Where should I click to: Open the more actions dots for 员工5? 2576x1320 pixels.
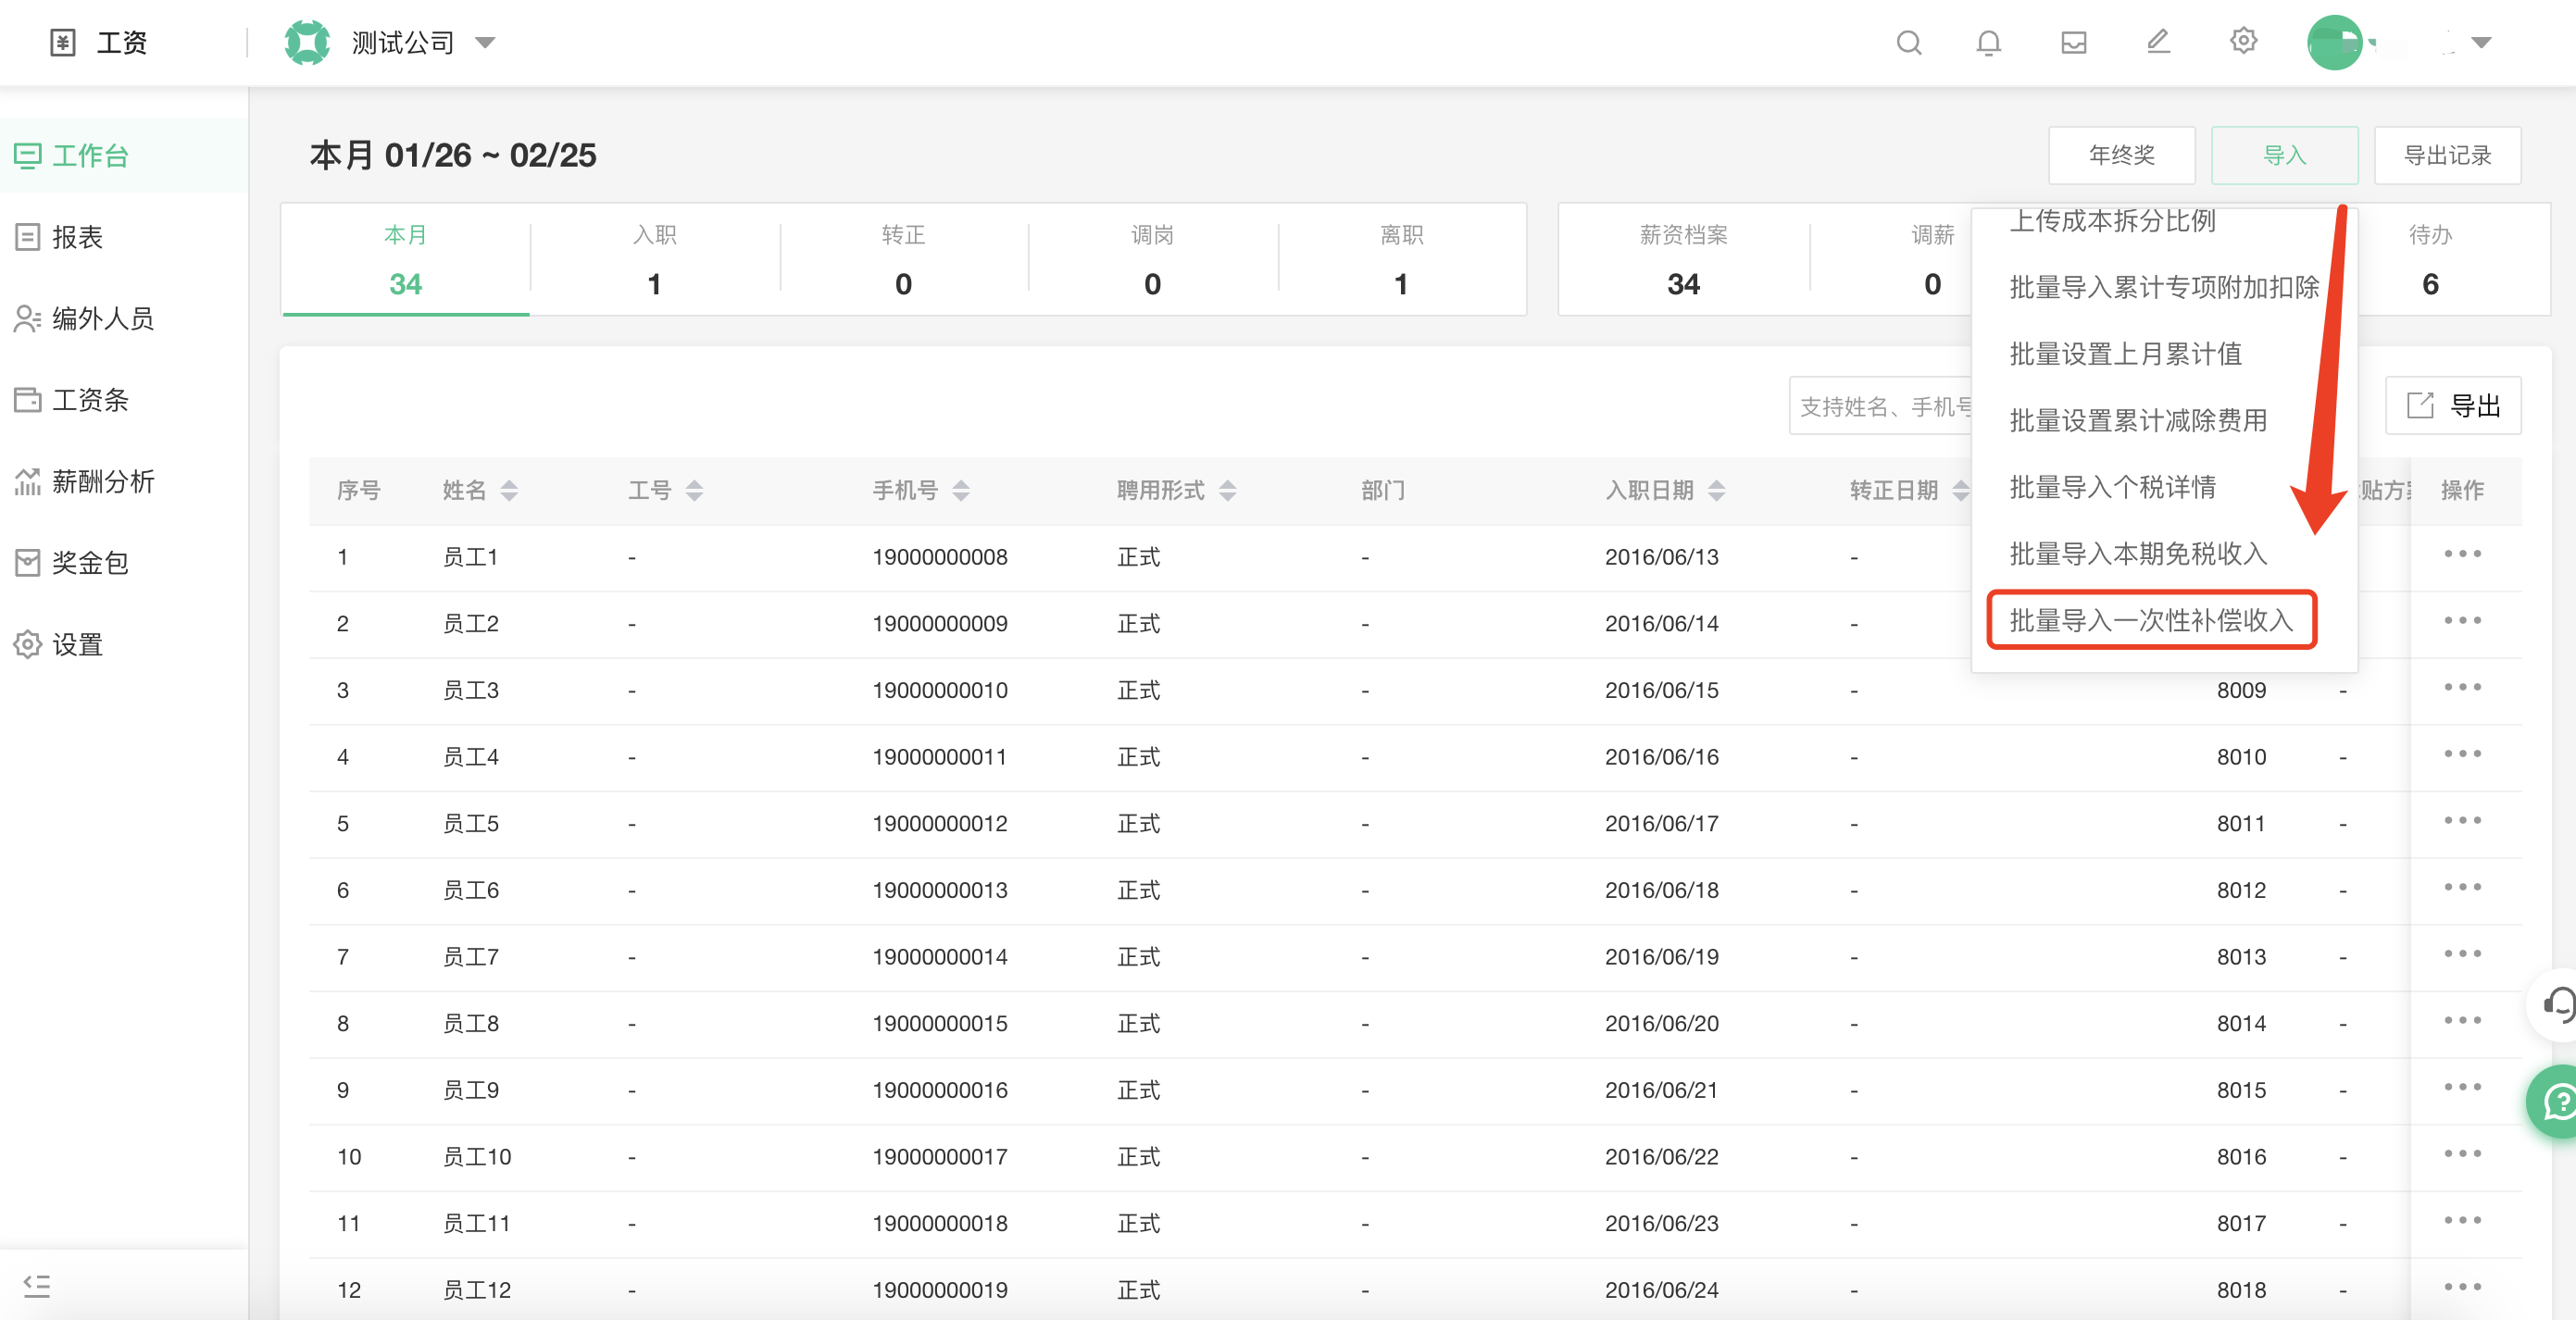coord(2463,821)
